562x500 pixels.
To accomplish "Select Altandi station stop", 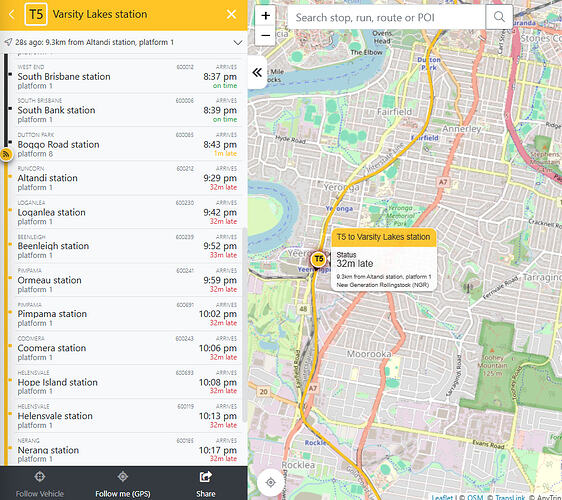I will (x=128, y=178).
